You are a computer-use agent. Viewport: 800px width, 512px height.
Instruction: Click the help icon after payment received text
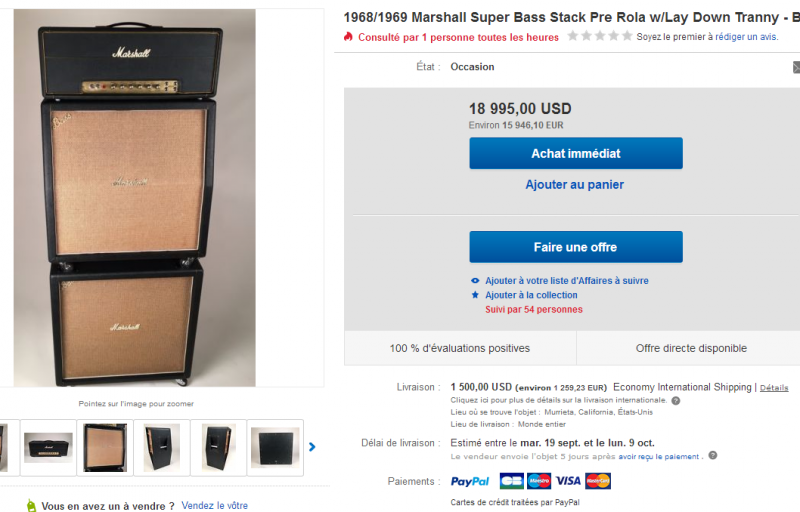(712, 456)
